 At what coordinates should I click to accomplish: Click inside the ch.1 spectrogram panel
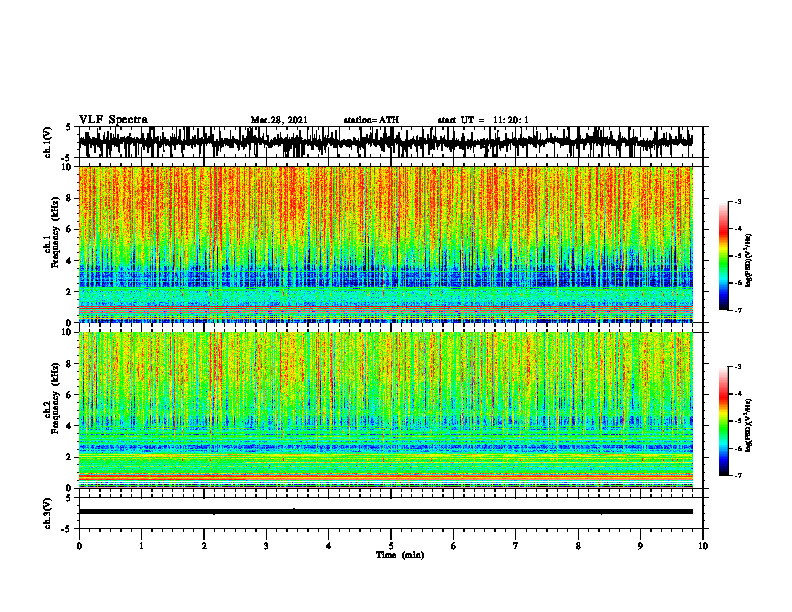385,244
